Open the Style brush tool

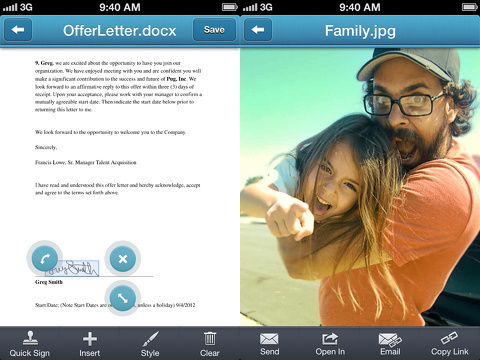coord(150,339)
